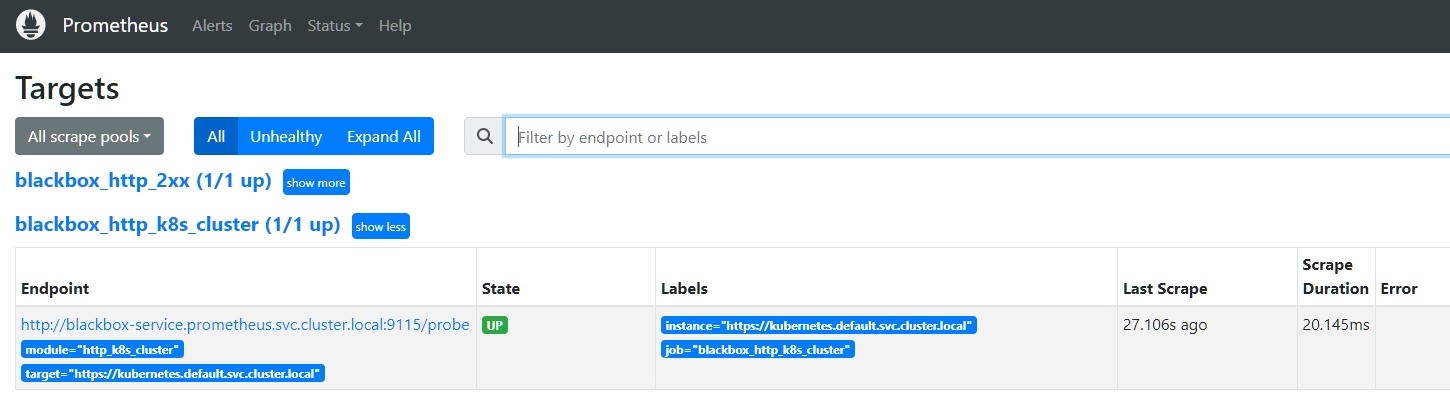Show only Unhealthy targets
The width and height of the screenshot is (1450, 405).
pyautogui.click(x=286, y=137)
